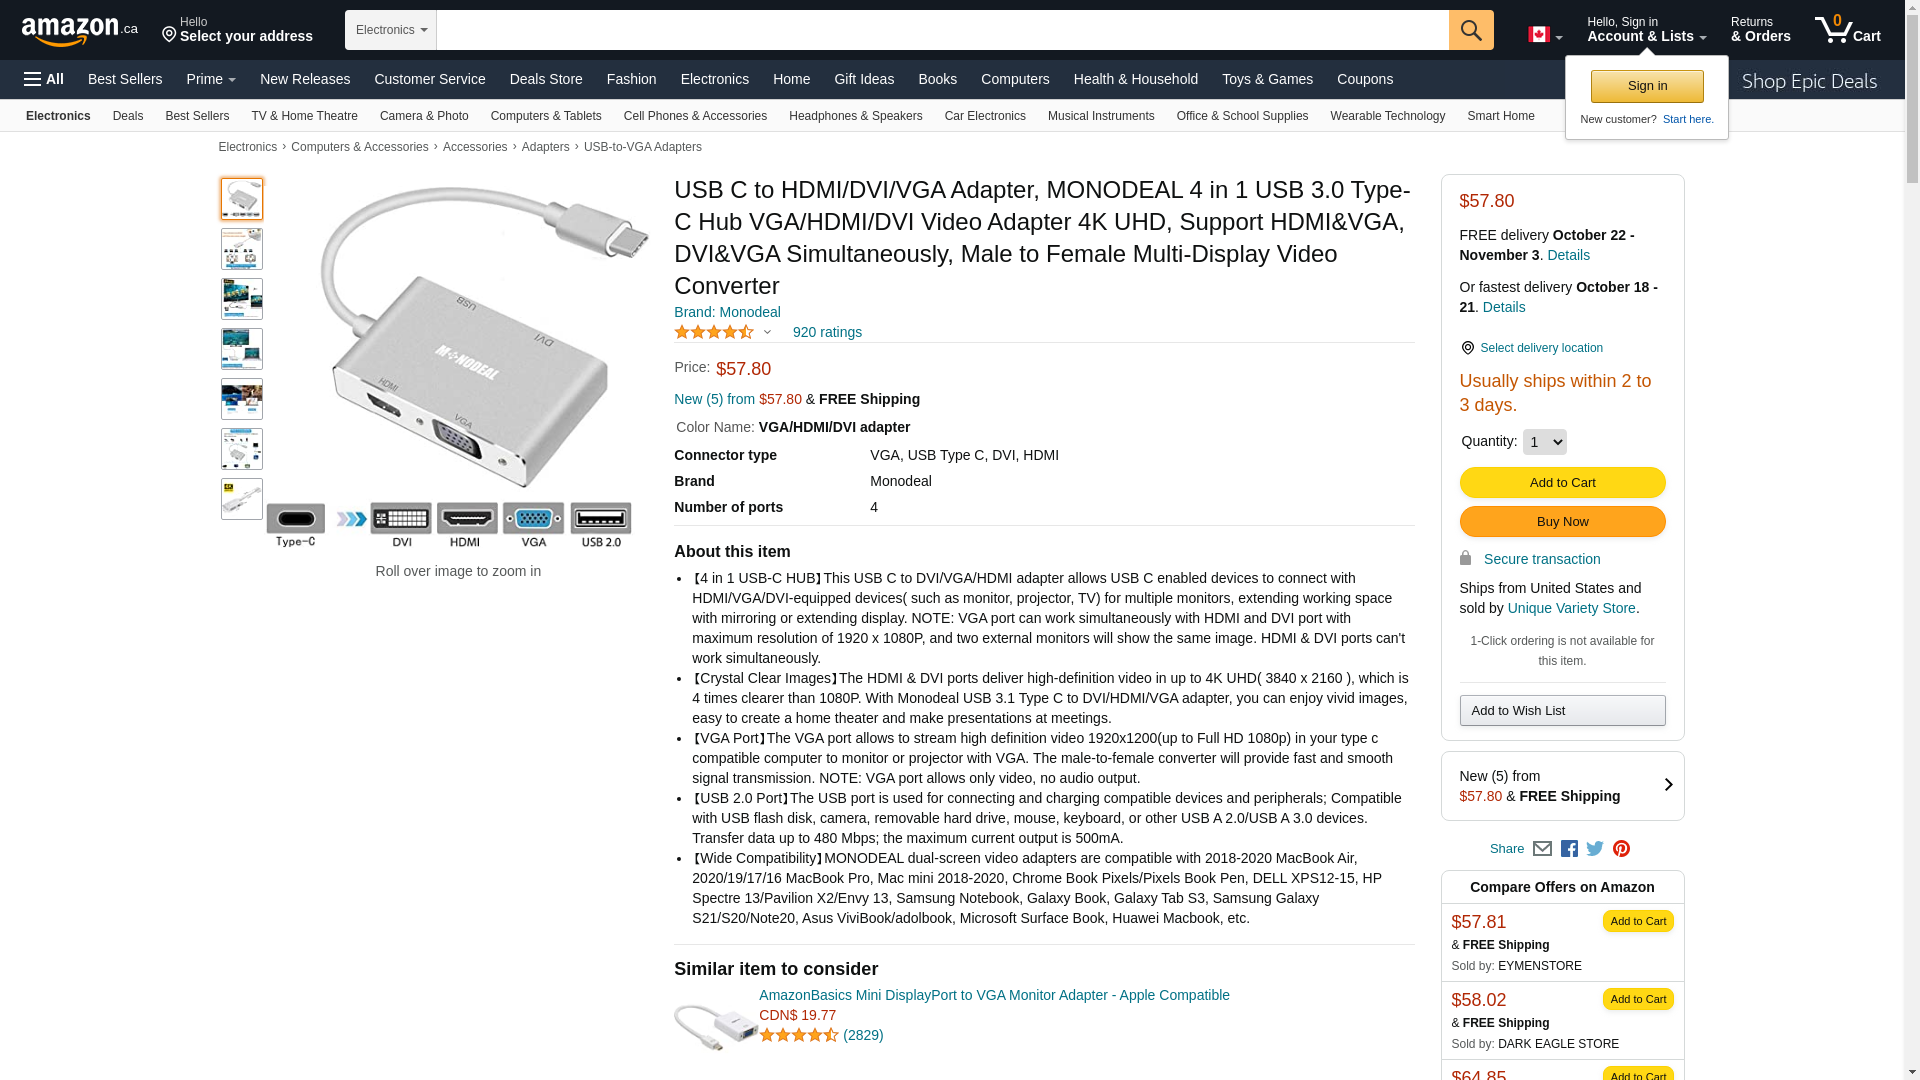Expand the star ratings breakdown arrow
The height and width of the screenshot is (1080, 1920).
767,333
